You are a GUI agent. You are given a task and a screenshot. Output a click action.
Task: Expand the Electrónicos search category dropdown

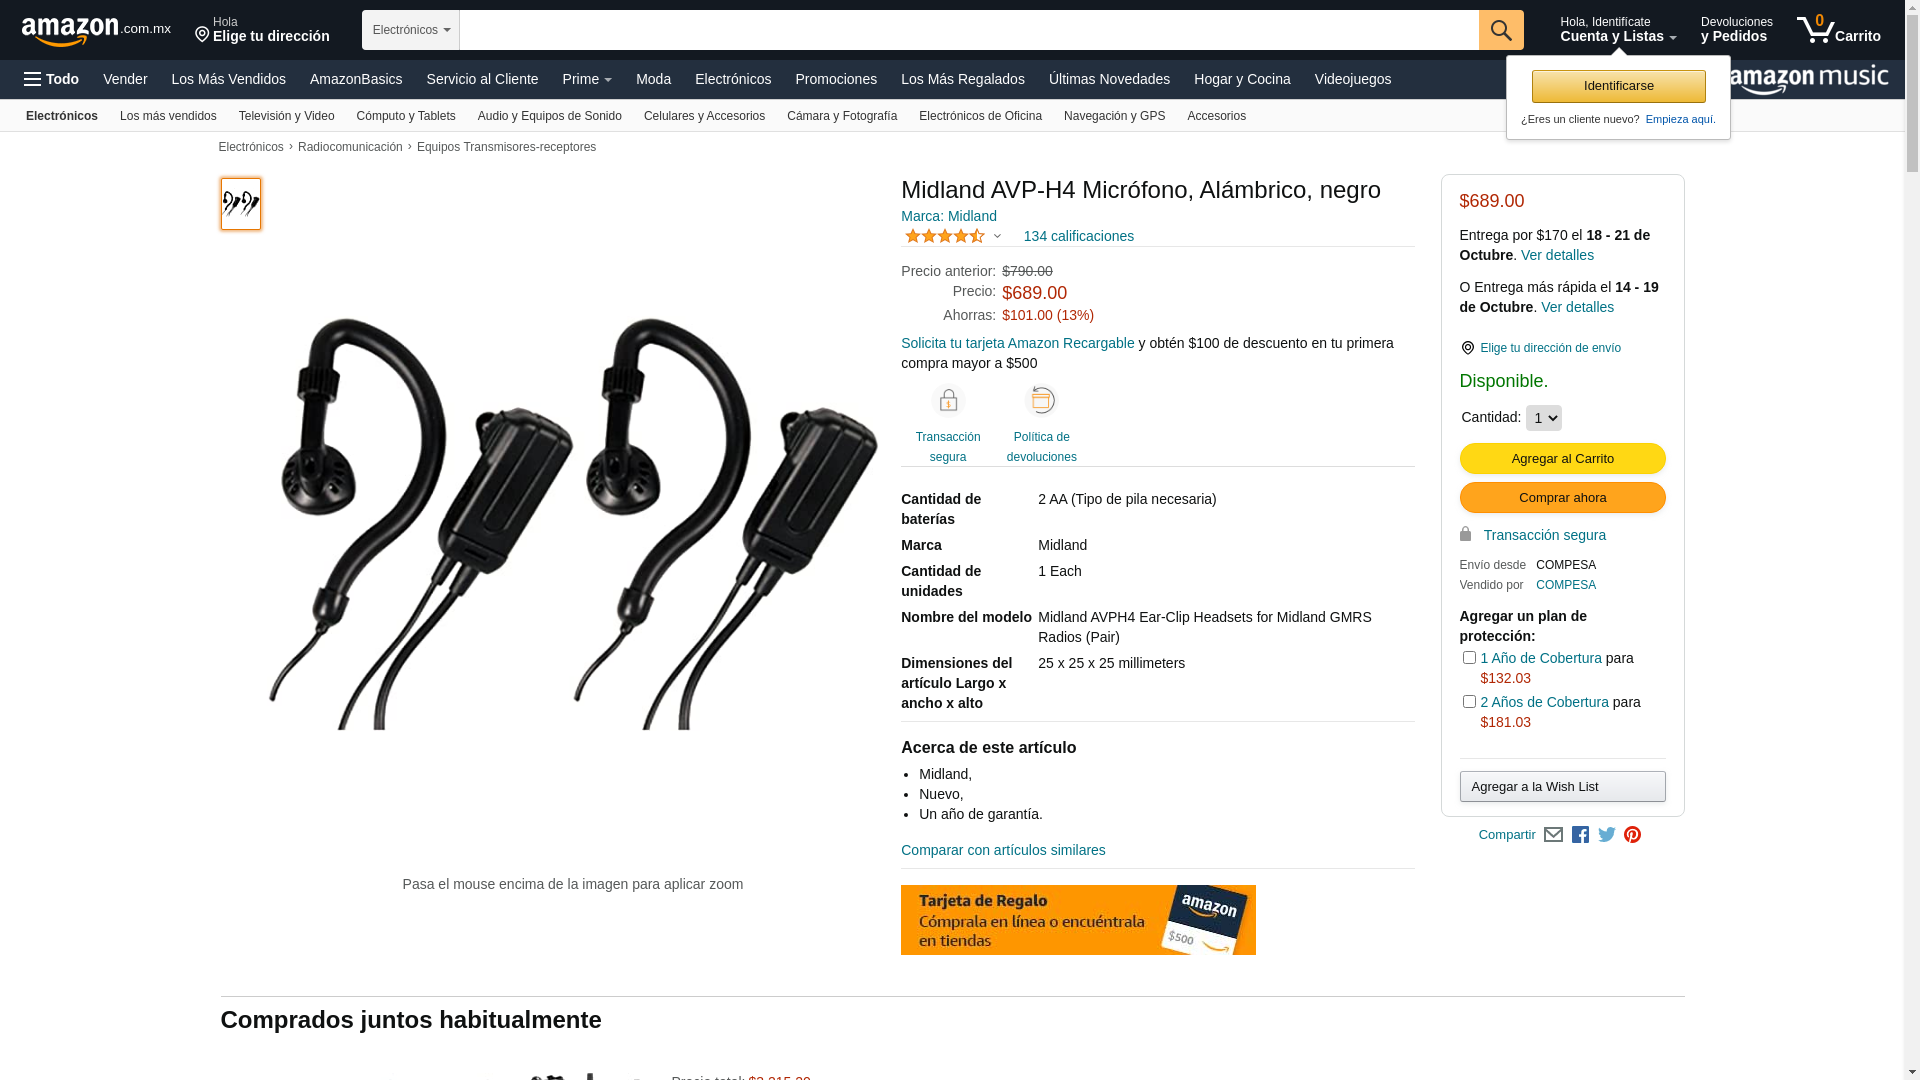tap(411, 30)
